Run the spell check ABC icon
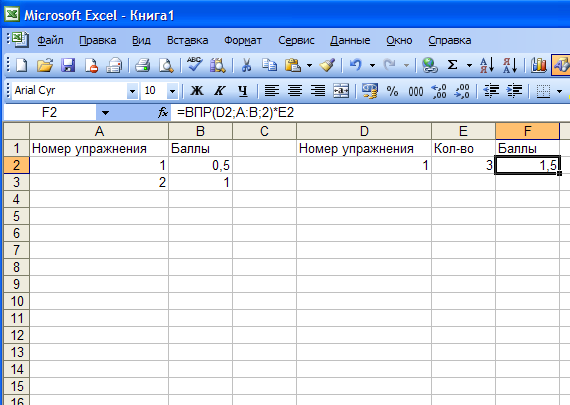 (x=194, y=65)
